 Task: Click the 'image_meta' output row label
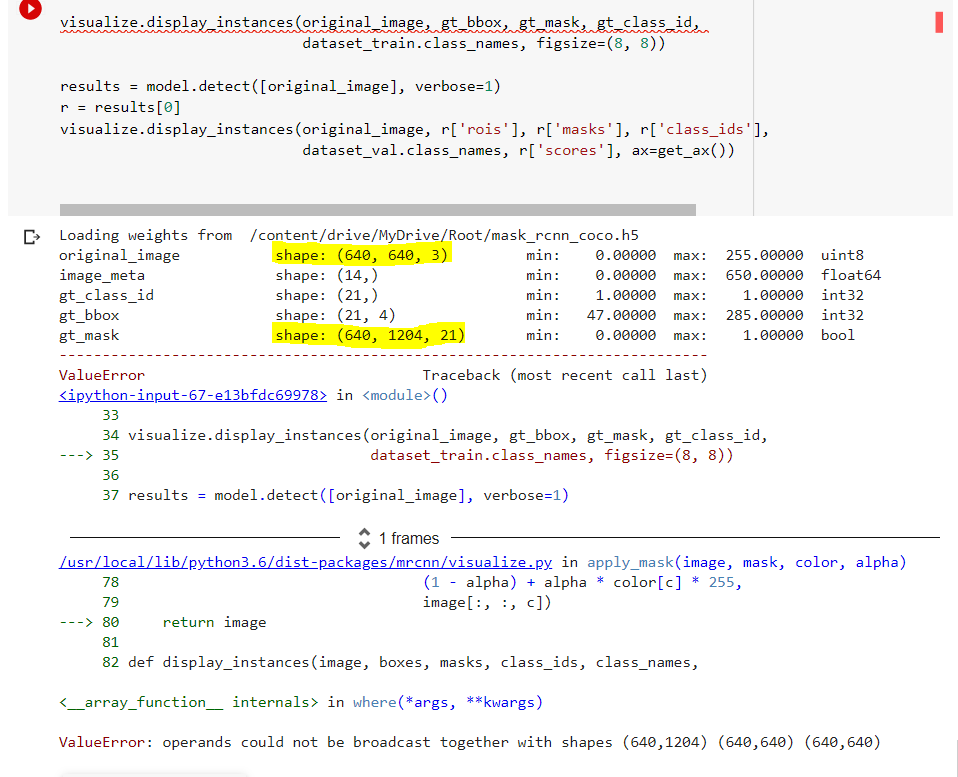click(x=102, y=275)
